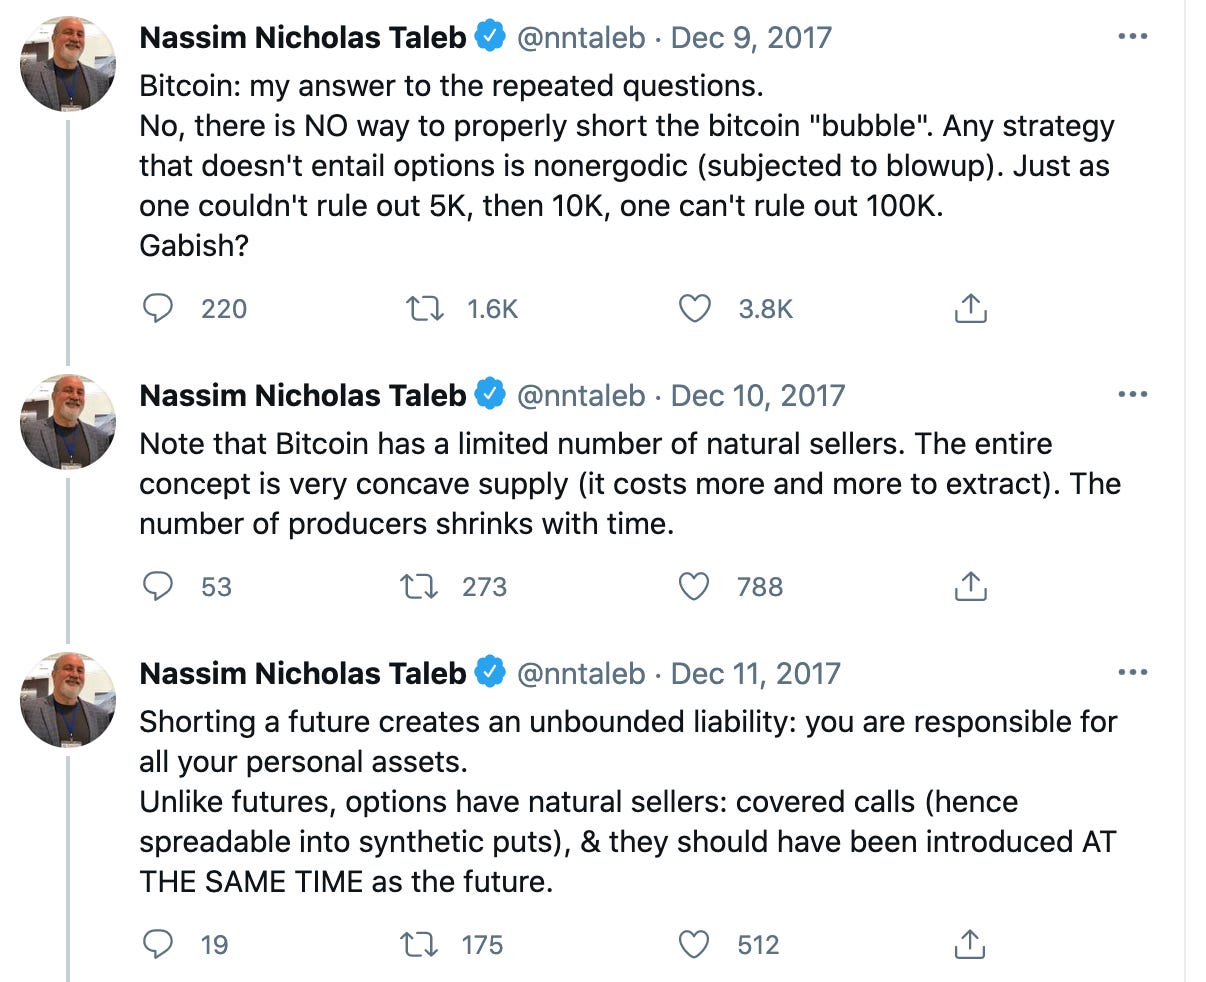Reply to the shorting futures tweet

[x=158, y=944]
